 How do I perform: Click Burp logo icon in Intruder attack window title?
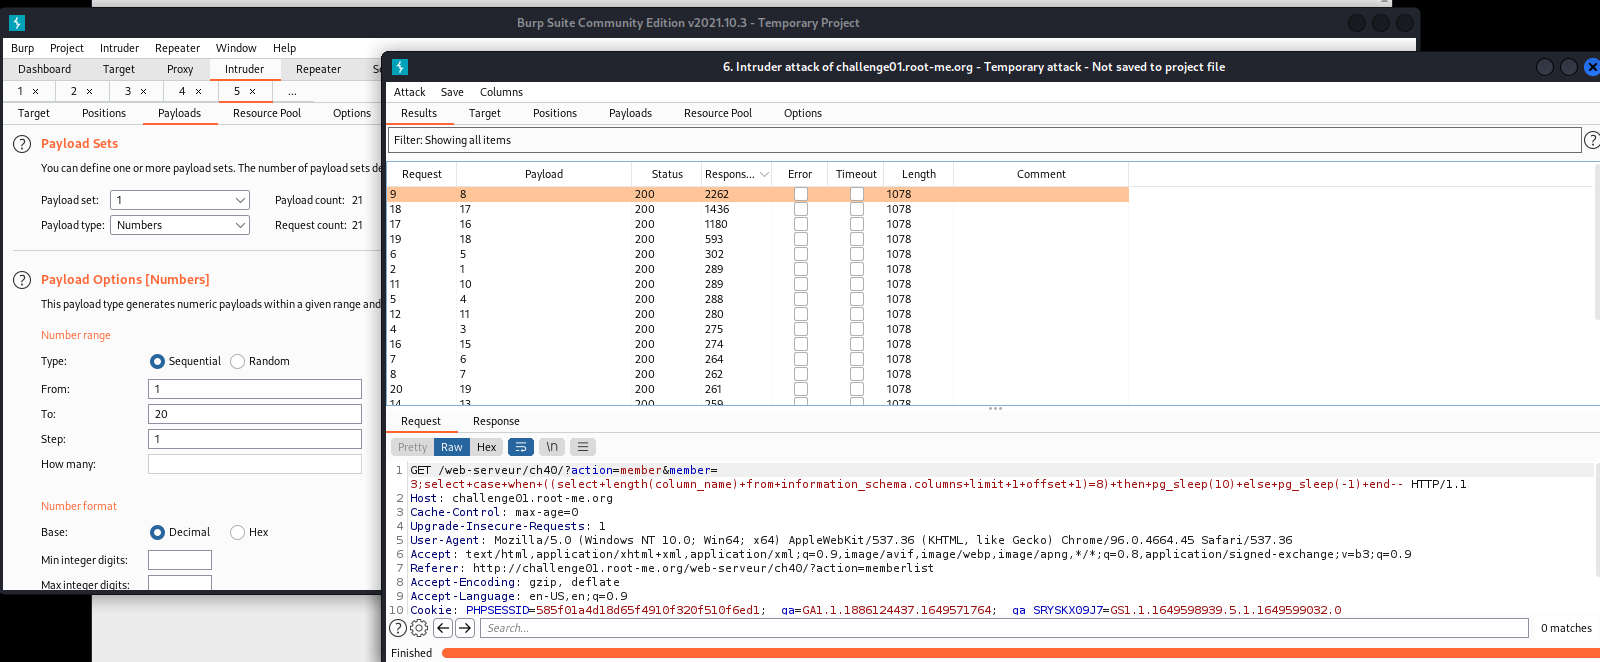pos(400,67)
